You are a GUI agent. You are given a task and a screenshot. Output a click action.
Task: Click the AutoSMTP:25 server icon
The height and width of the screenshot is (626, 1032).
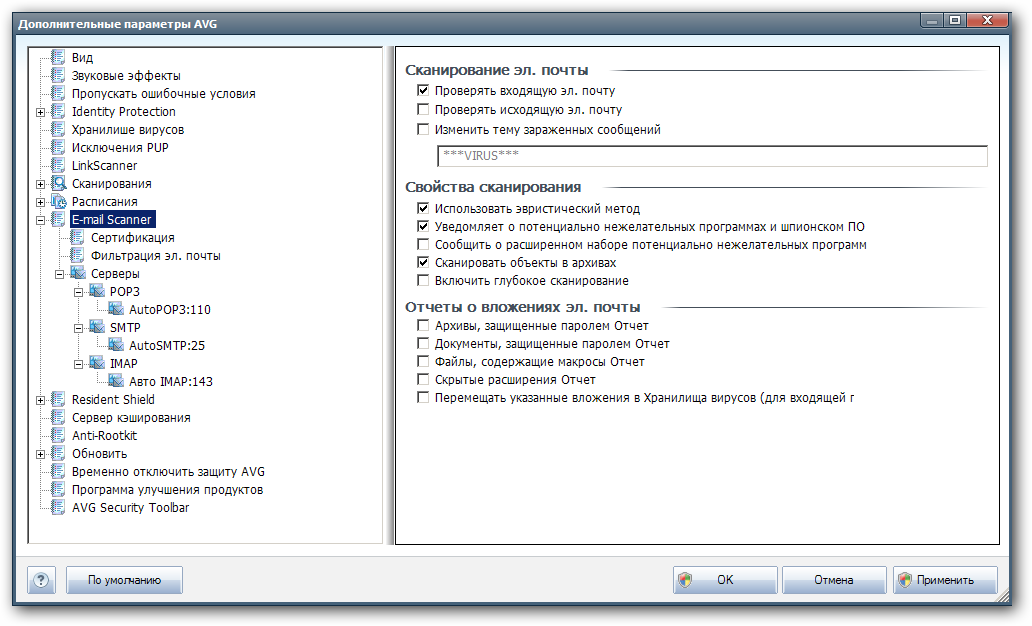point(116,345)
